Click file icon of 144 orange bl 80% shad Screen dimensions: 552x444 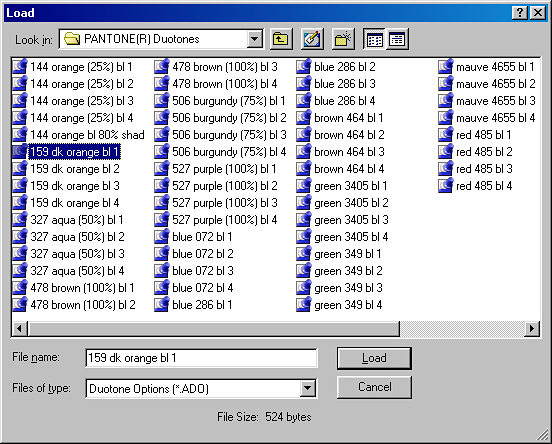(x=20, y=135)
